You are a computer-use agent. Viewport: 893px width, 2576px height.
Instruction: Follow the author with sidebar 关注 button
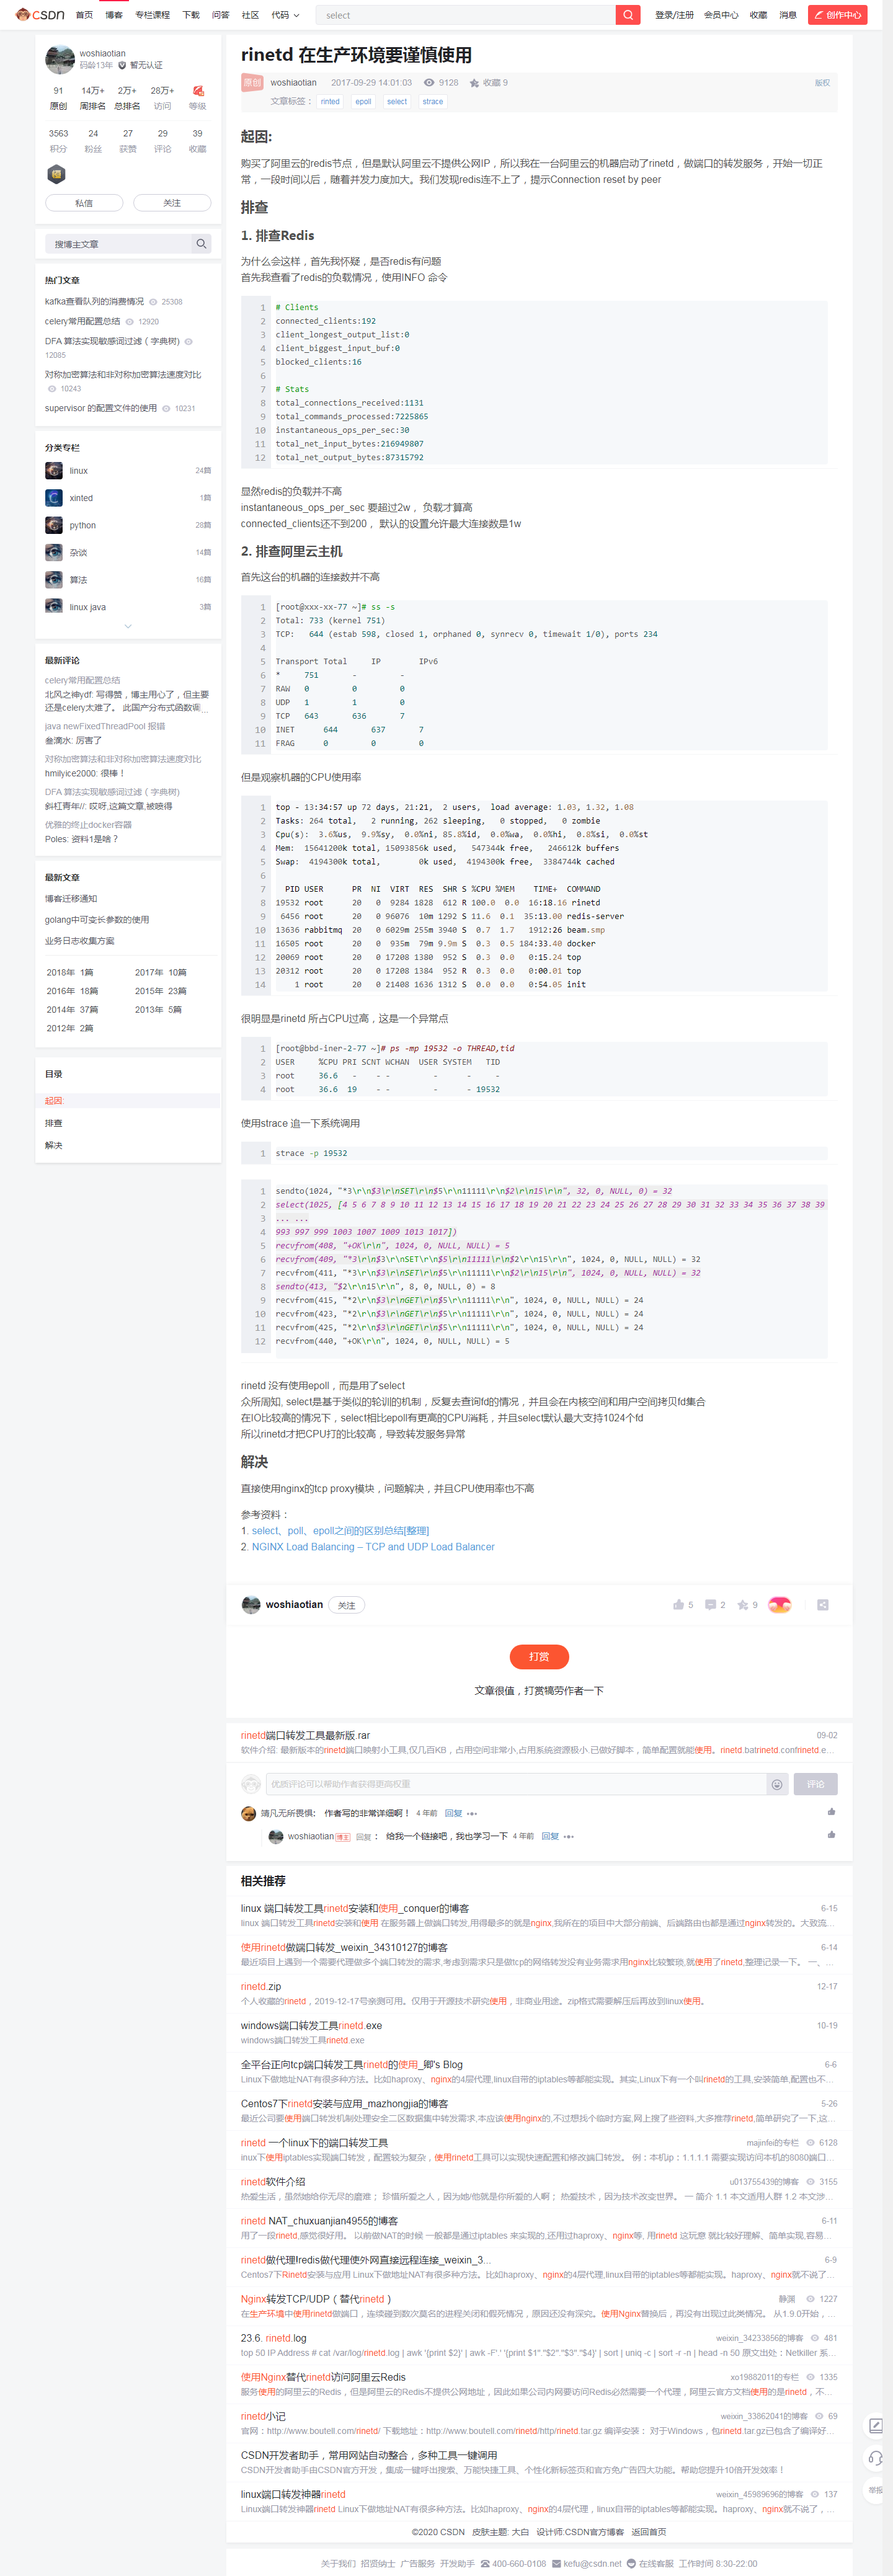[x=172, y=203]
